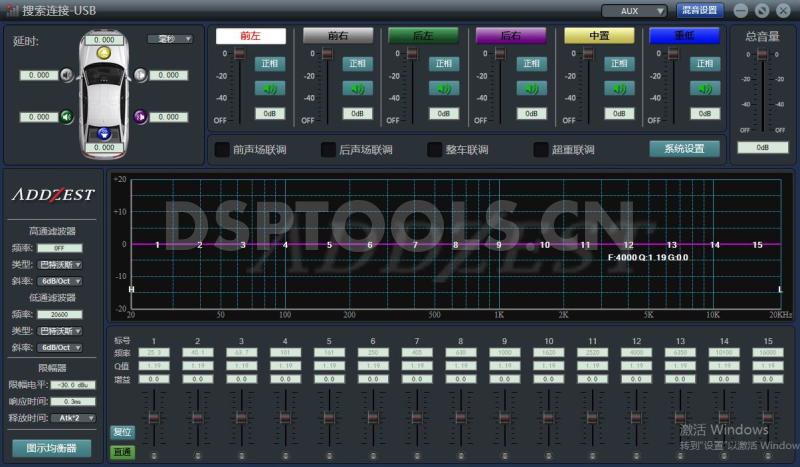Click the 总音量 master volume slider handle
The image size is (800, 467).
pos(763,54)
